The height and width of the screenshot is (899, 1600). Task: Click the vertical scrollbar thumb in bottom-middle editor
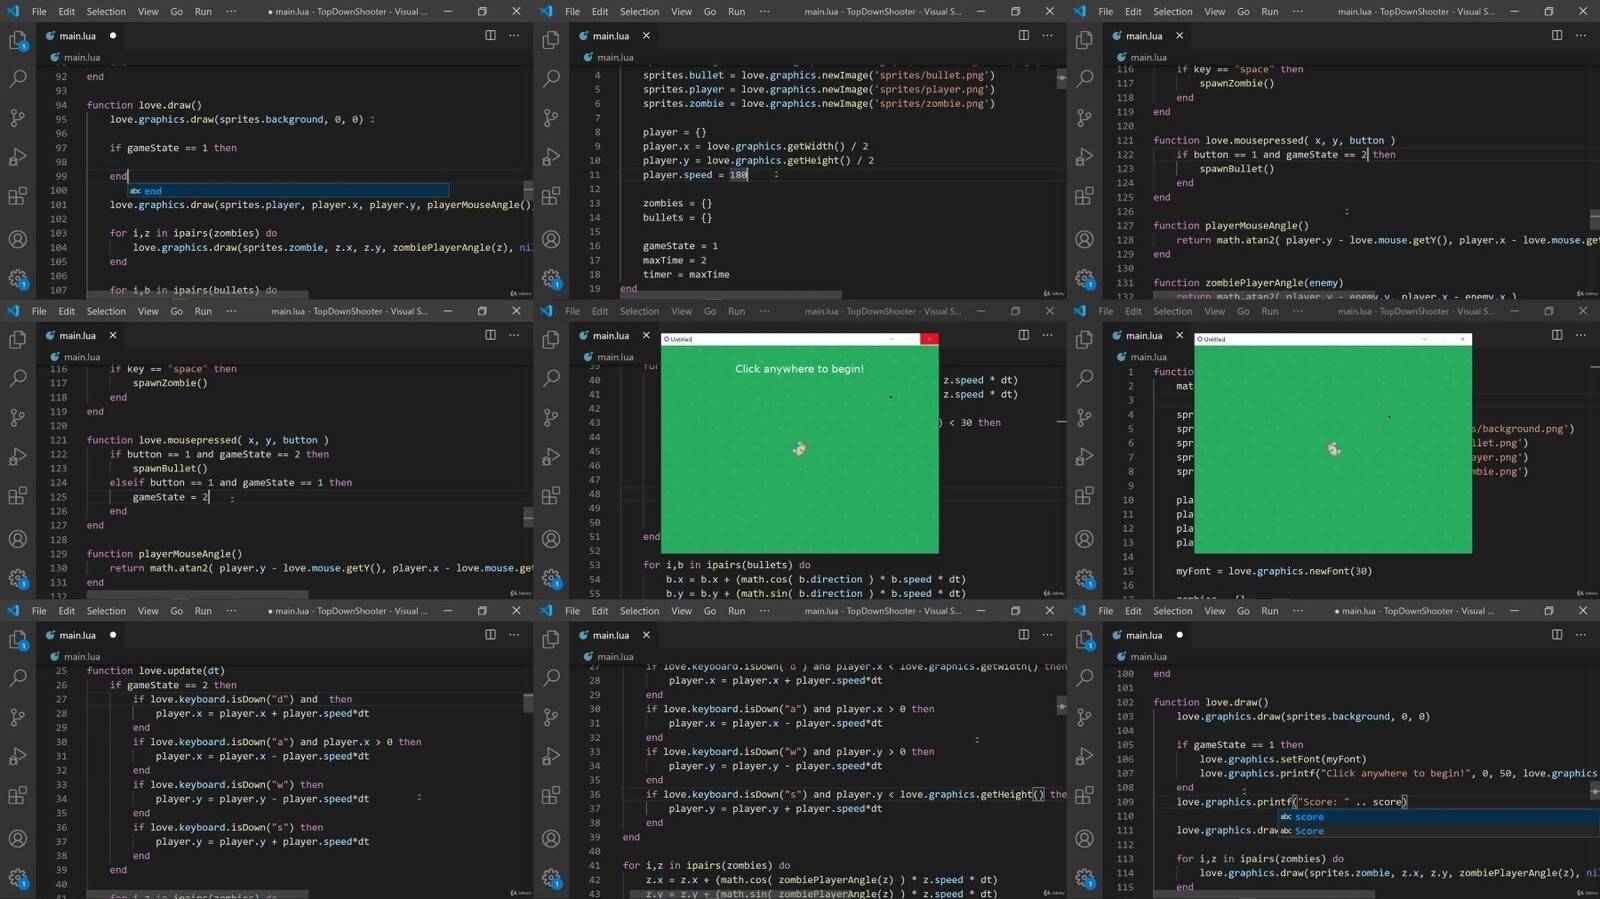pos(1061,706)
